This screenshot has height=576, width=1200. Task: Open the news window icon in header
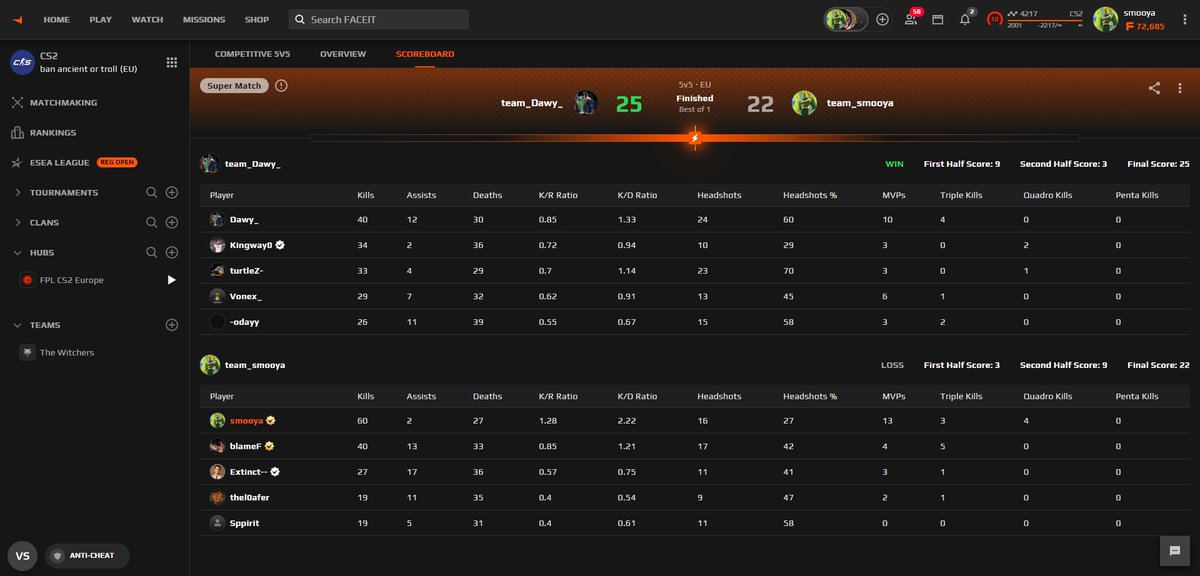pos(938,19)
